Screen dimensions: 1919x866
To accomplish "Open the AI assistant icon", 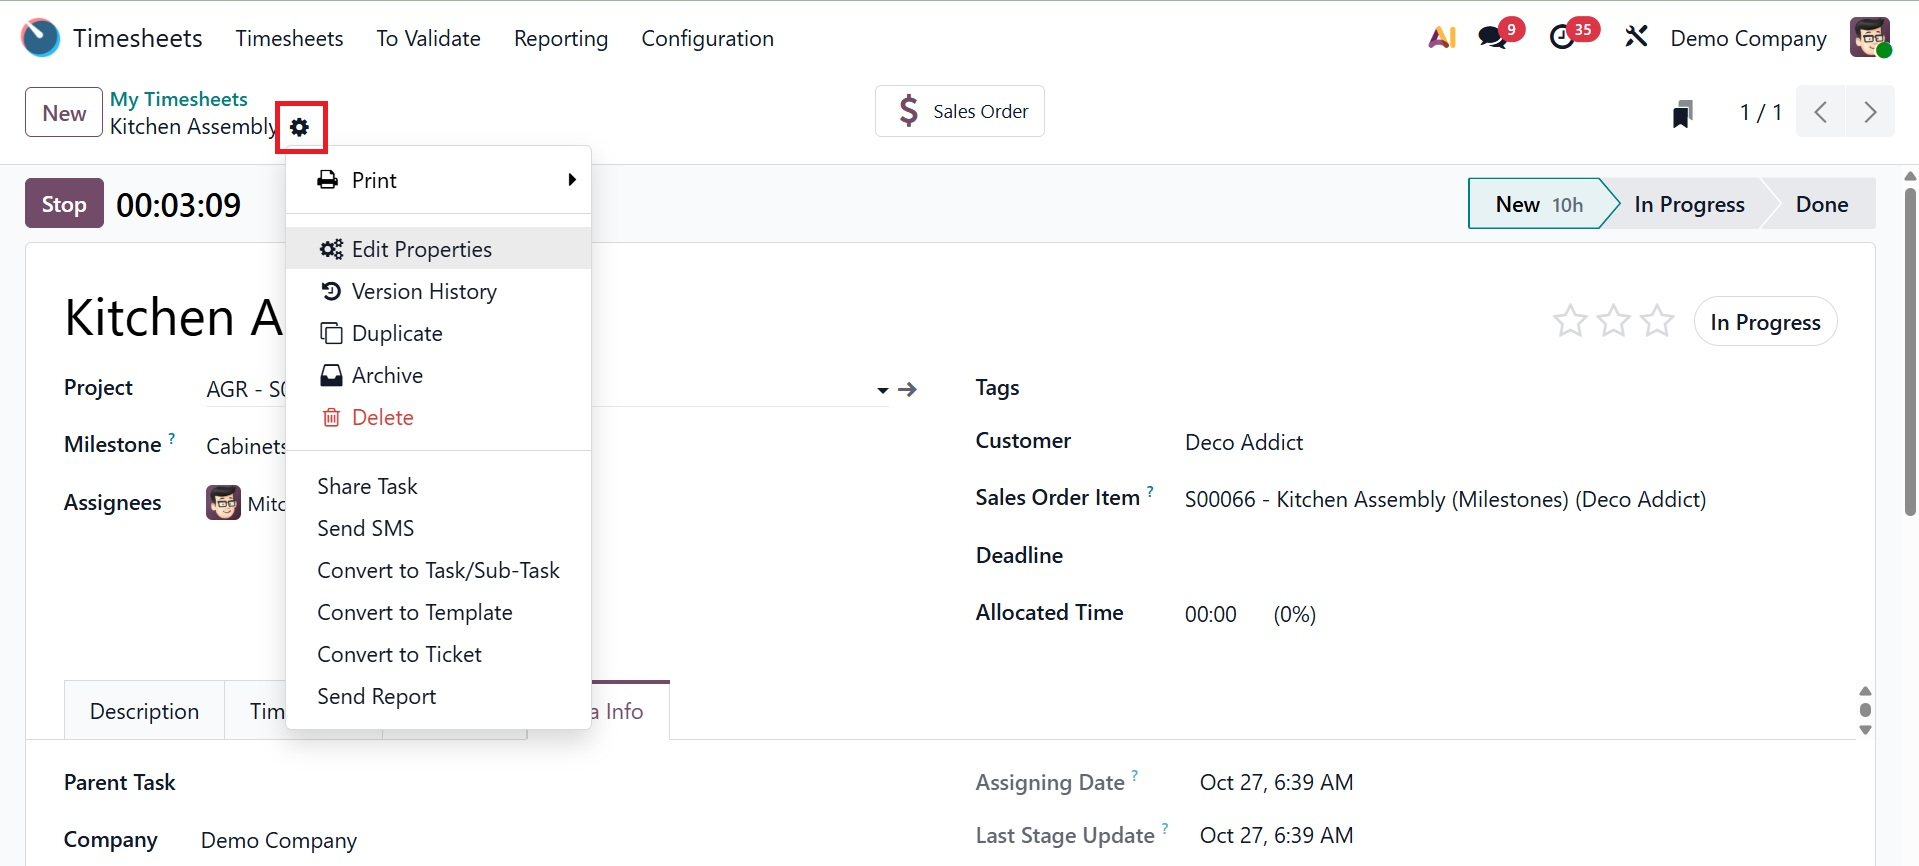I will pyautogui.click(x=1441, y=38).
